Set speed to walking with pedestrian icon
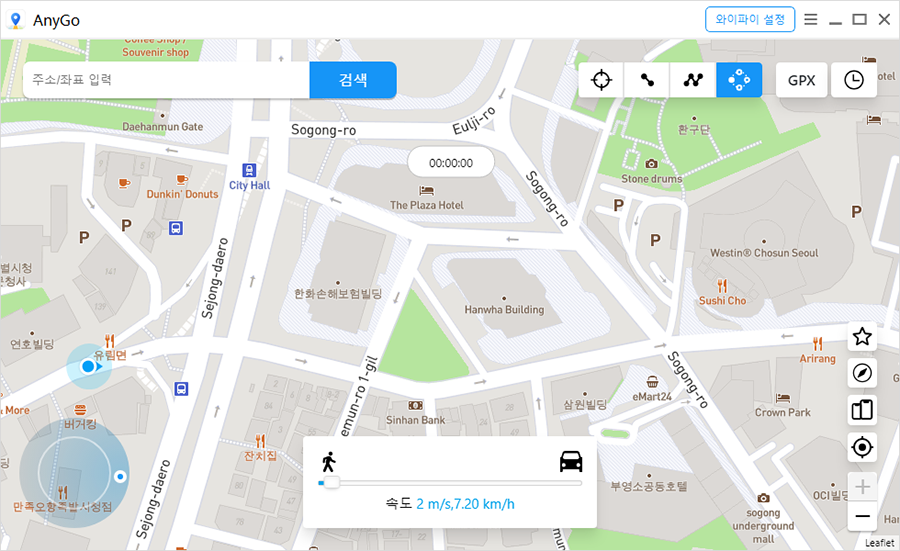 tap(328, 461)
